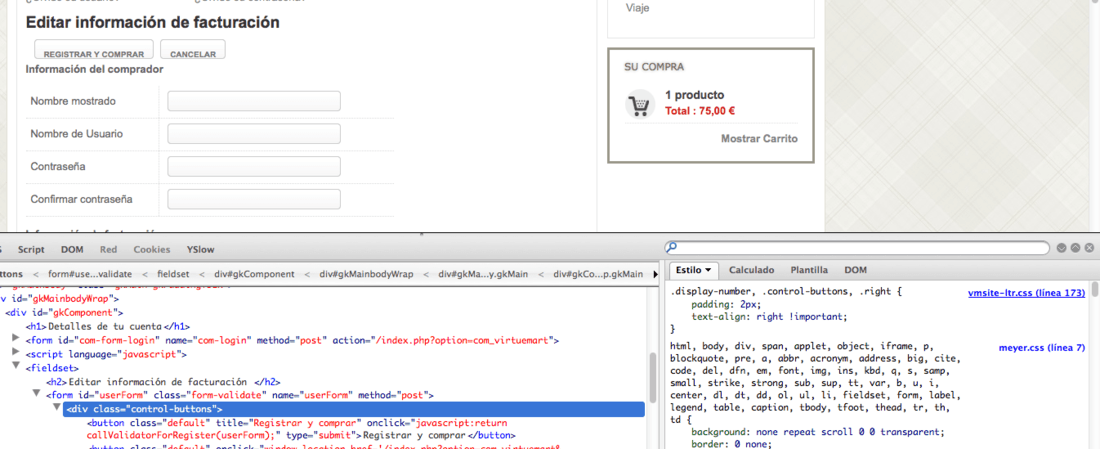Expand the com-form-login form node
Viewport: 1100px width, 449px height.
(16, 340)
